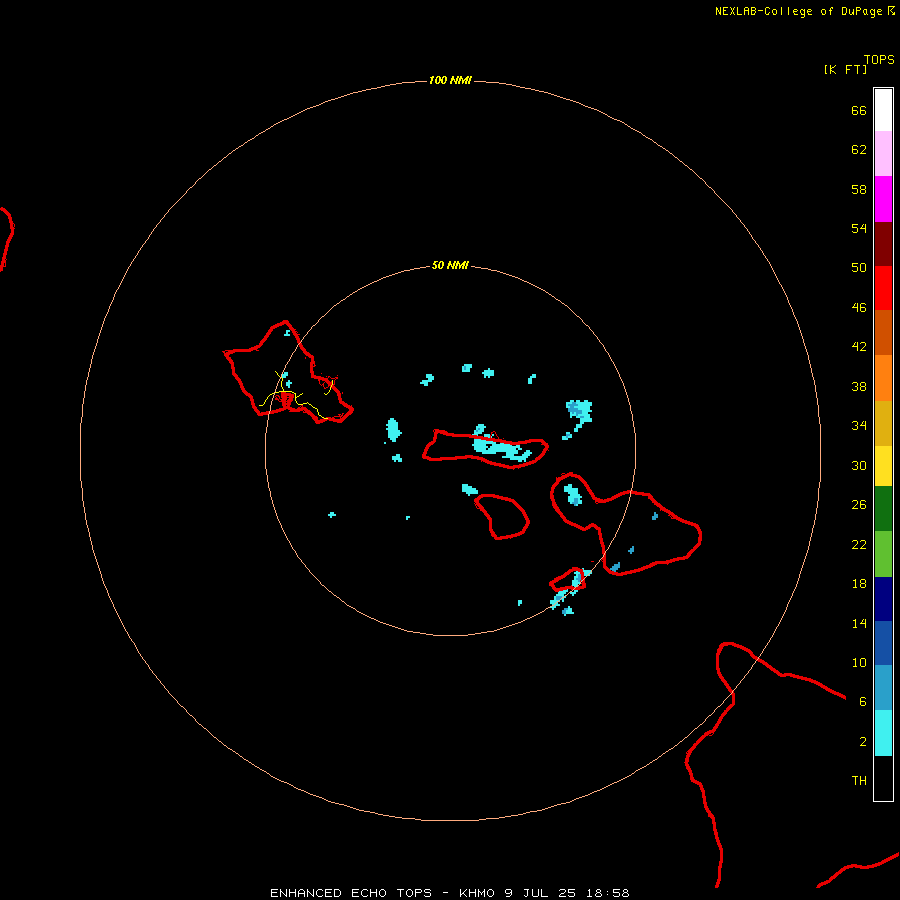Select the dark orange 46 kft swatch

[883, 332]
